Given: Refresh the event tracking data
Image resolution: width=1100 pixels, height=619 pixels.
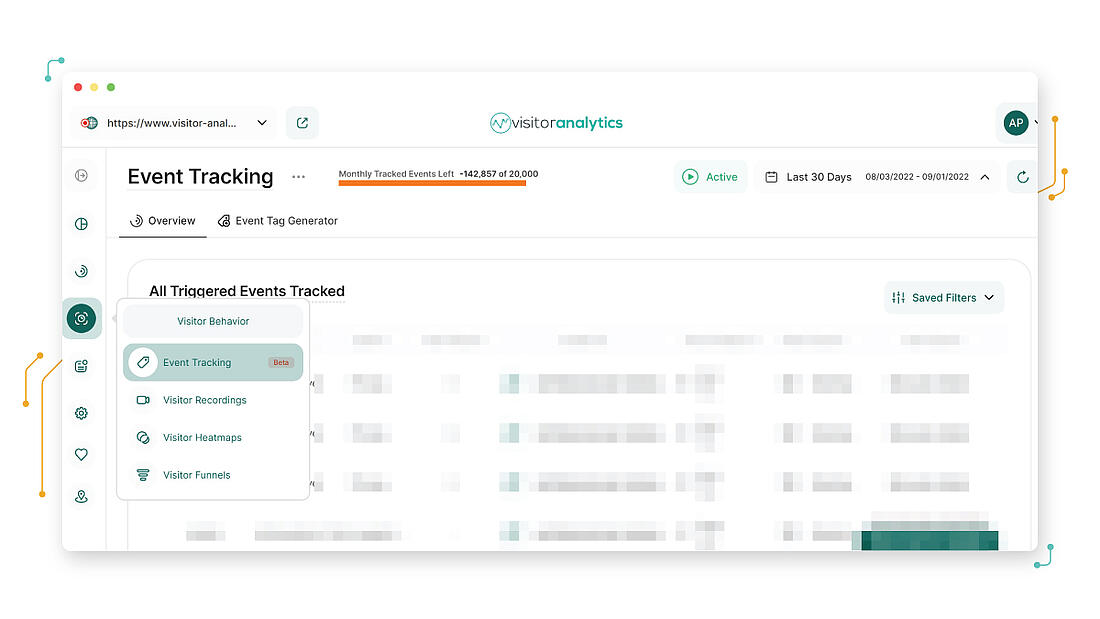Looking at the screenshot, I should pyautogui.click(x=1022, y=177).
